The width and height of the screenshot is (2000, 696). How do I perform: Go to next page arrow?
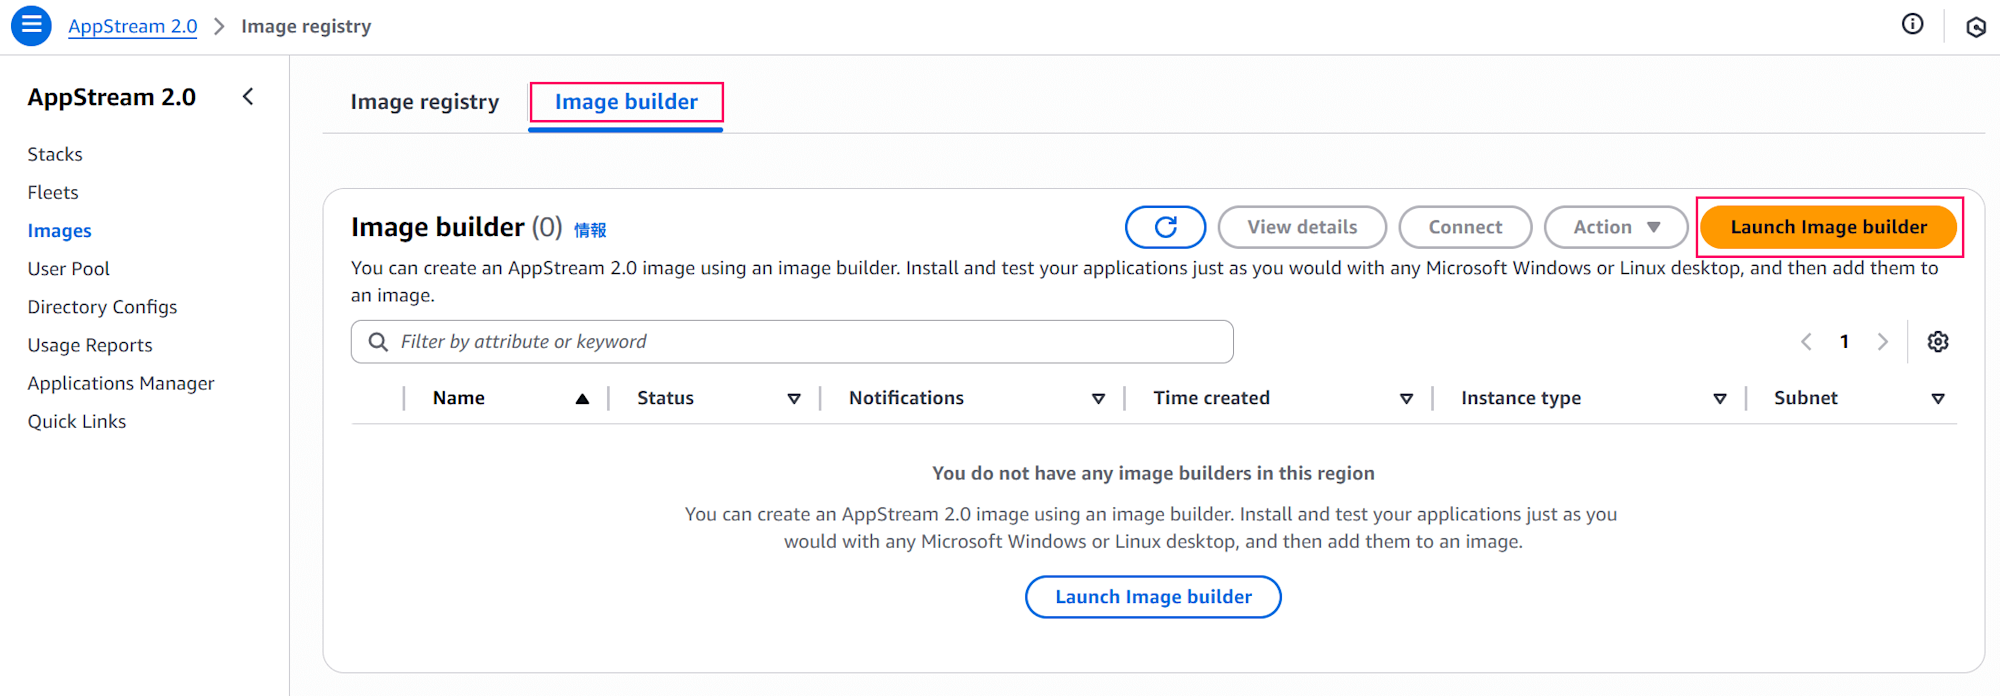[x=1882, y=342]
